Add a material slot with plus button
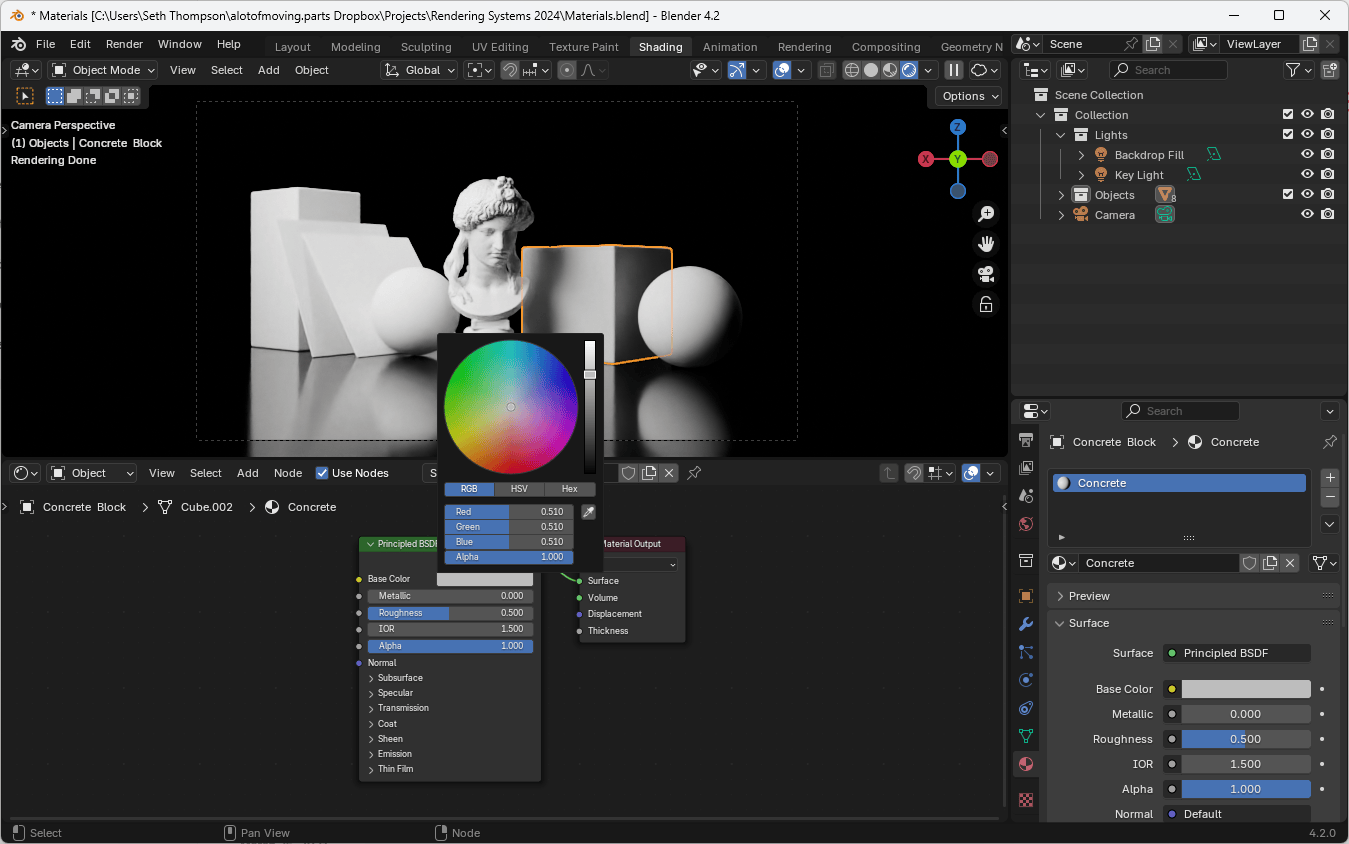Image resolution: width=1349 pixels, height=844 pixels. (1330, 478)
